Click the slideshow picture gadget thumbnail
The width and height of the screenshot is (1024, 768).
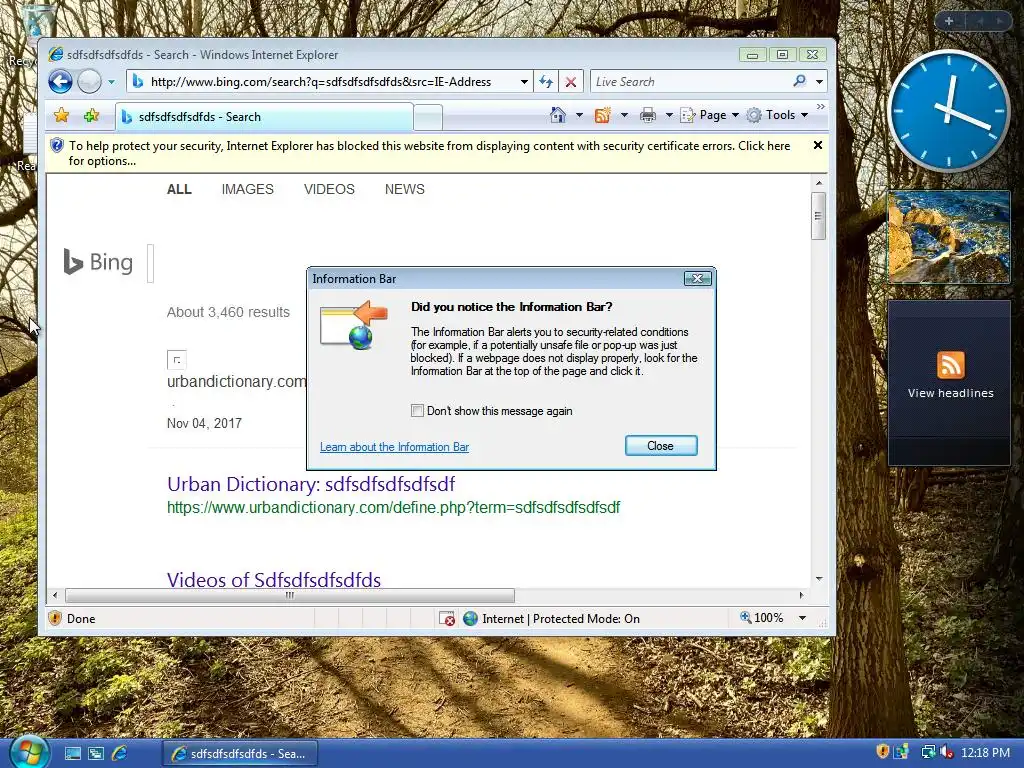coord(949,237)
